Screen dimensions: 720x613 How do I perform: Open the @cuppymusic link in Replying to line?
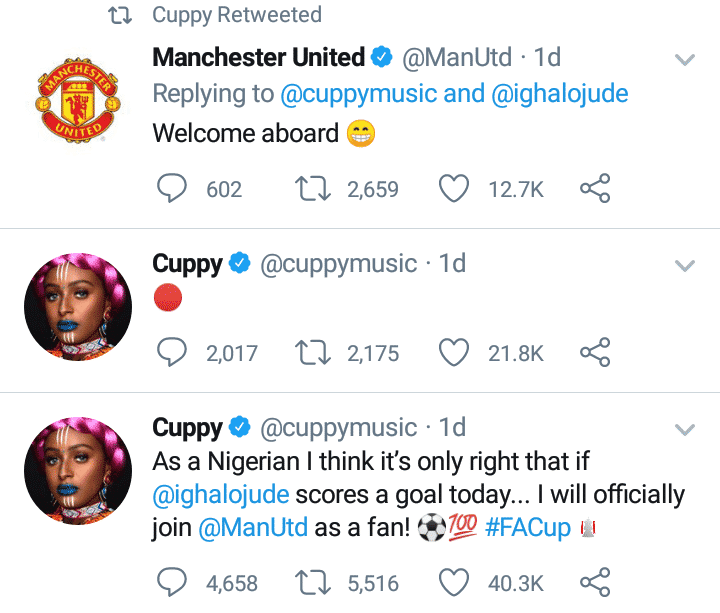click(x=357, y=95)
